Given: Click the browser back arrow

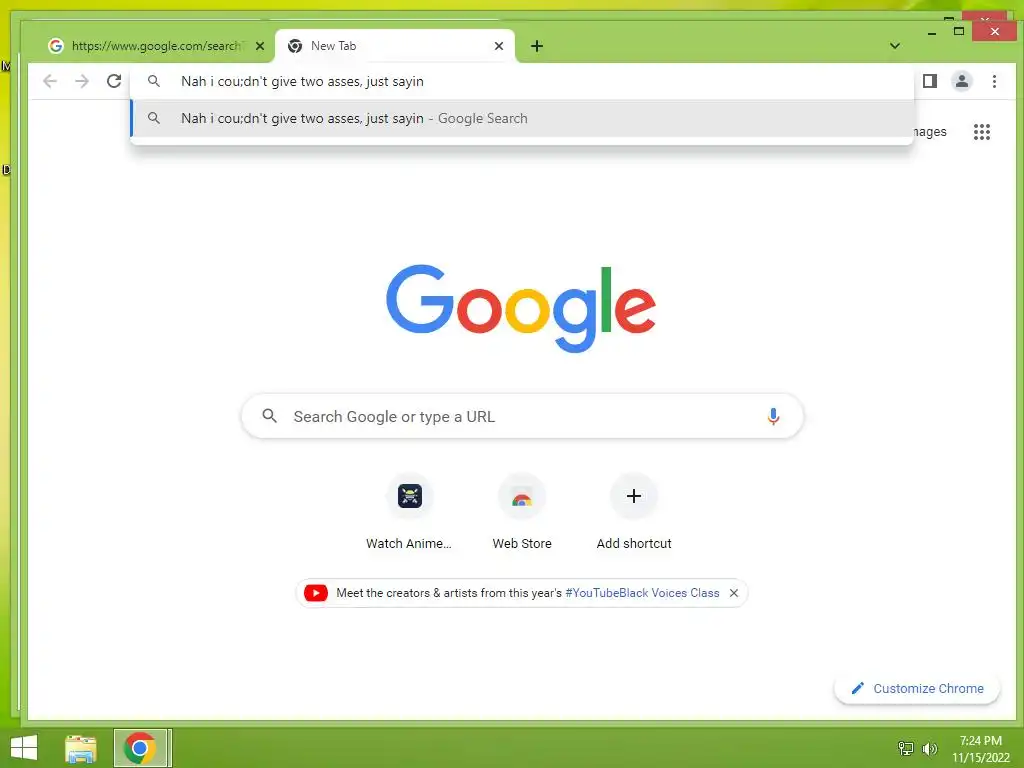Looking at the screenshot, I should [50, 81].
